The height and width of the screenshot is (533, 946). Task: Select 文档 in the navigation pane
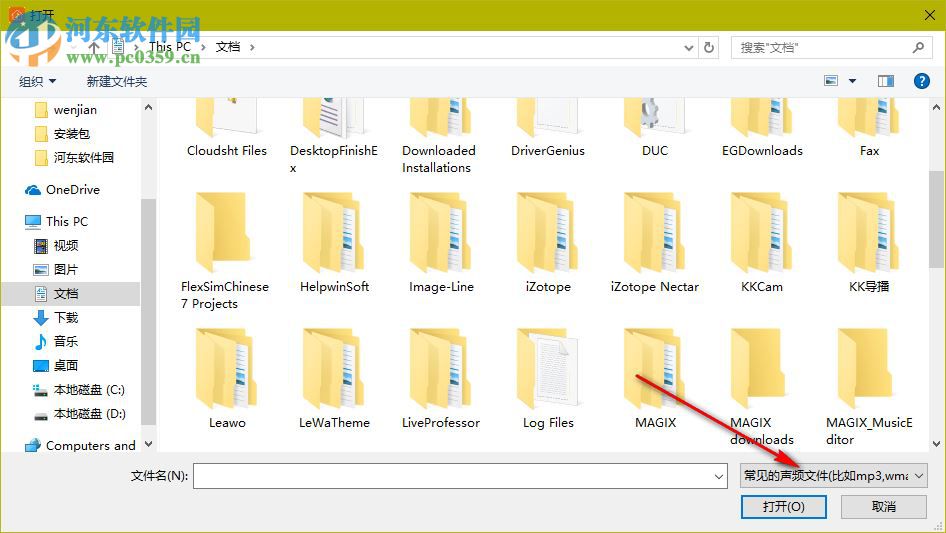71,294
